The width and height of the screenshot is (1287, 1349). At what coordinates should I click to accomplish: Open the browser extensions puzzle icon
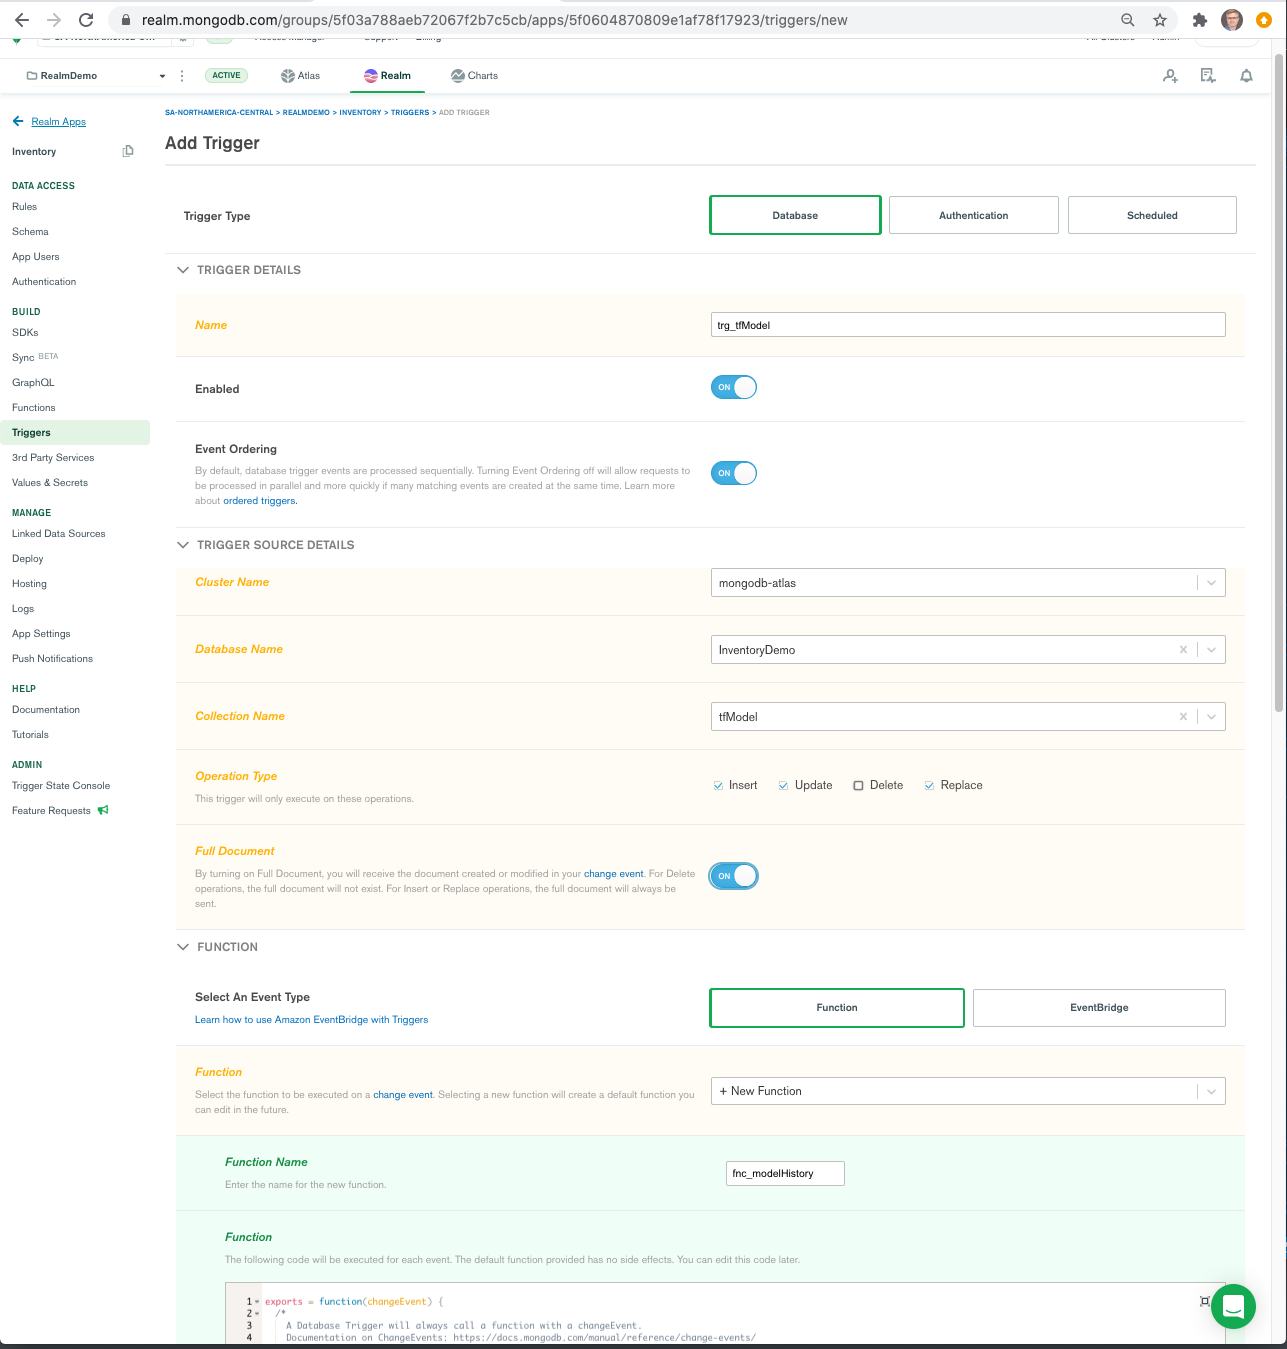(x=1200, y=20)
